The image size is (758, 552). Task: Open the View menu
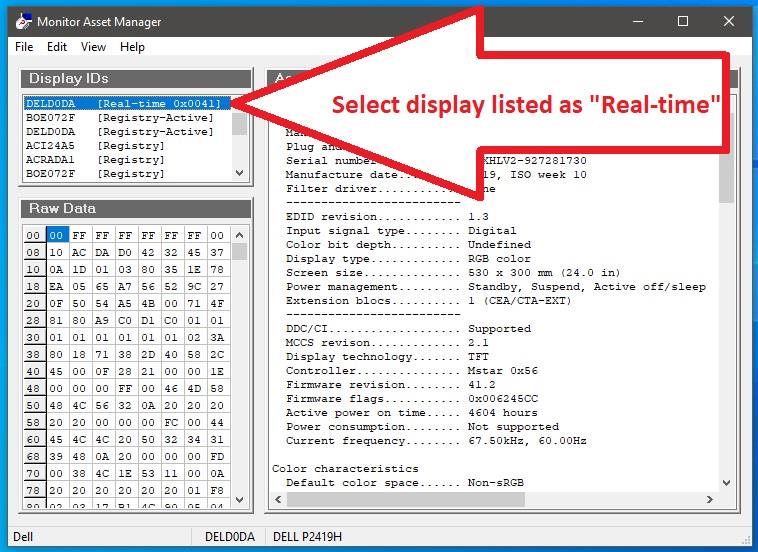[x=93, y=47]
